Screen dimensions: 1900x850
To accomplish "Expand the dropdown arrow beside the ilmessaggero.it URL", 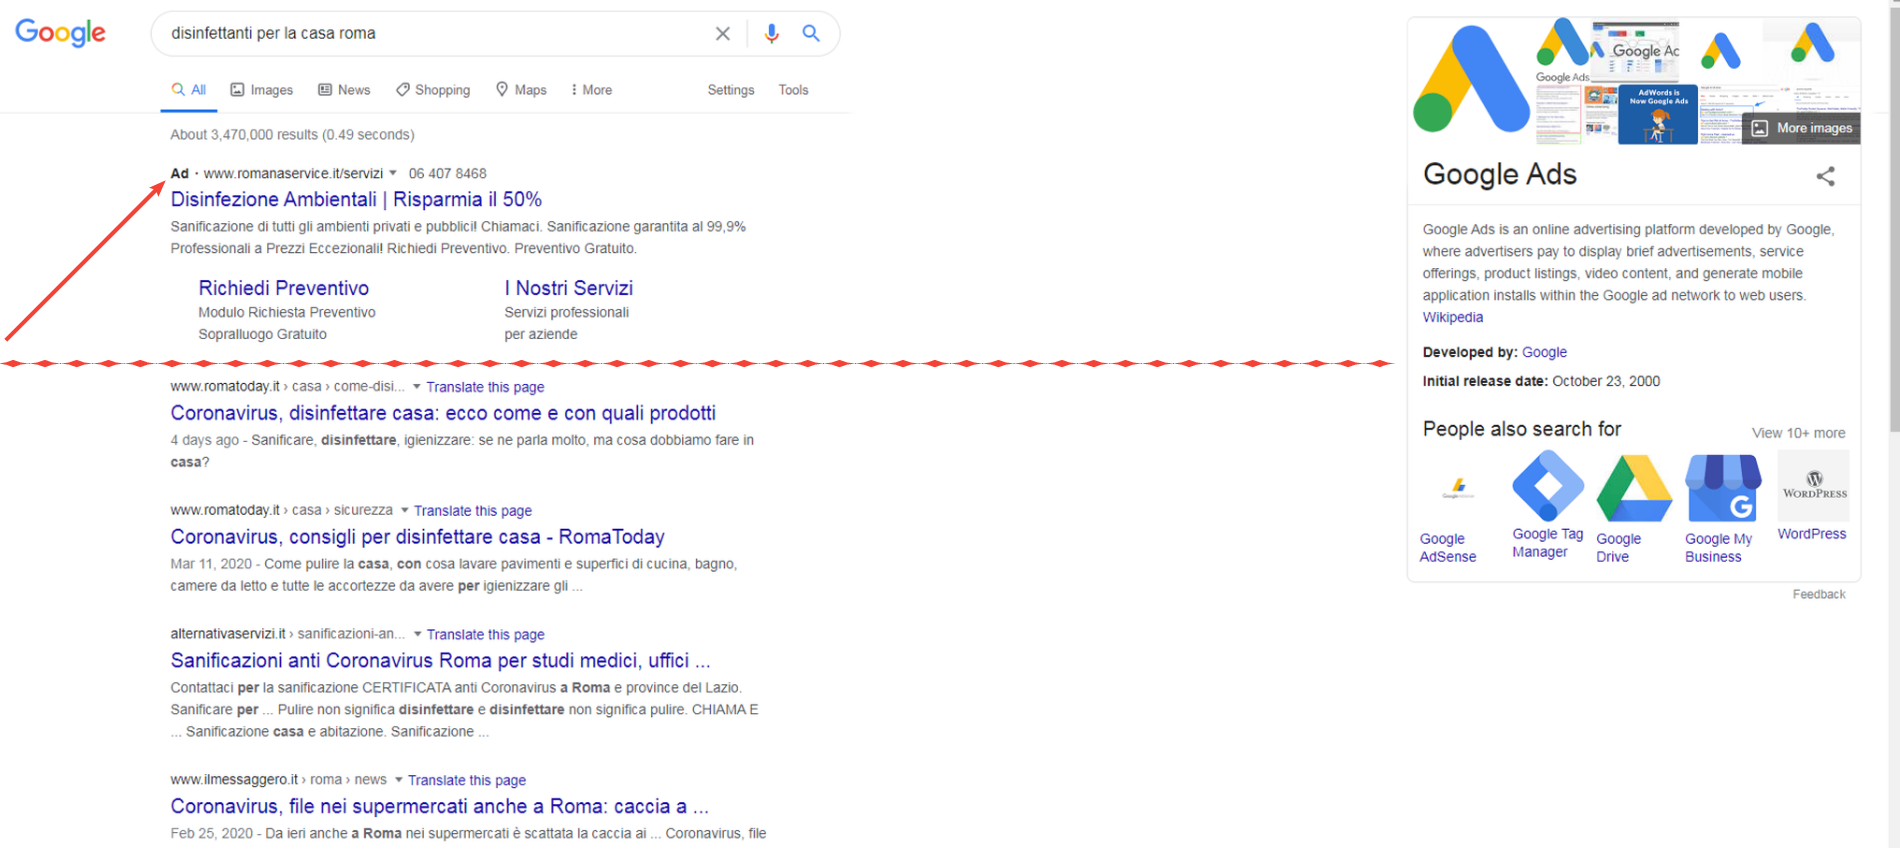I will coord(399,780).
